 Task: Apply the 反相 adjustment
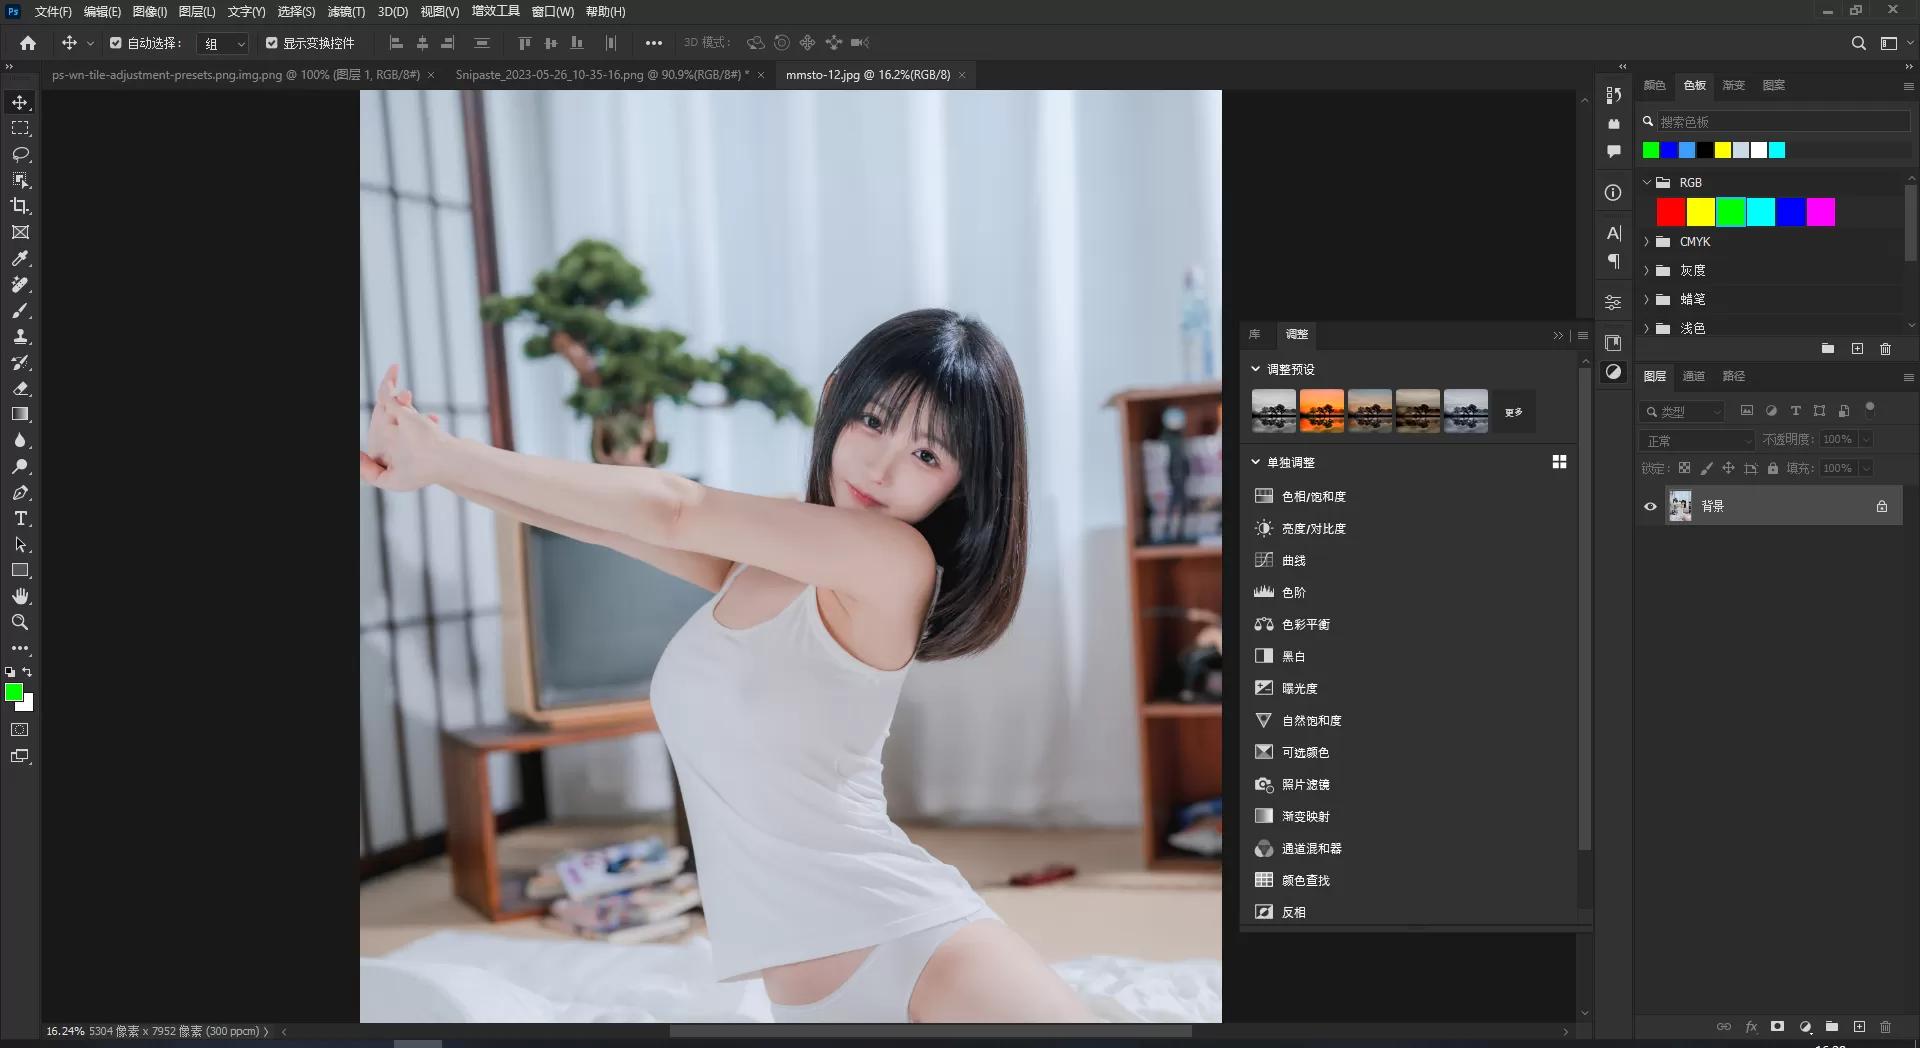tap(1293, 911)
